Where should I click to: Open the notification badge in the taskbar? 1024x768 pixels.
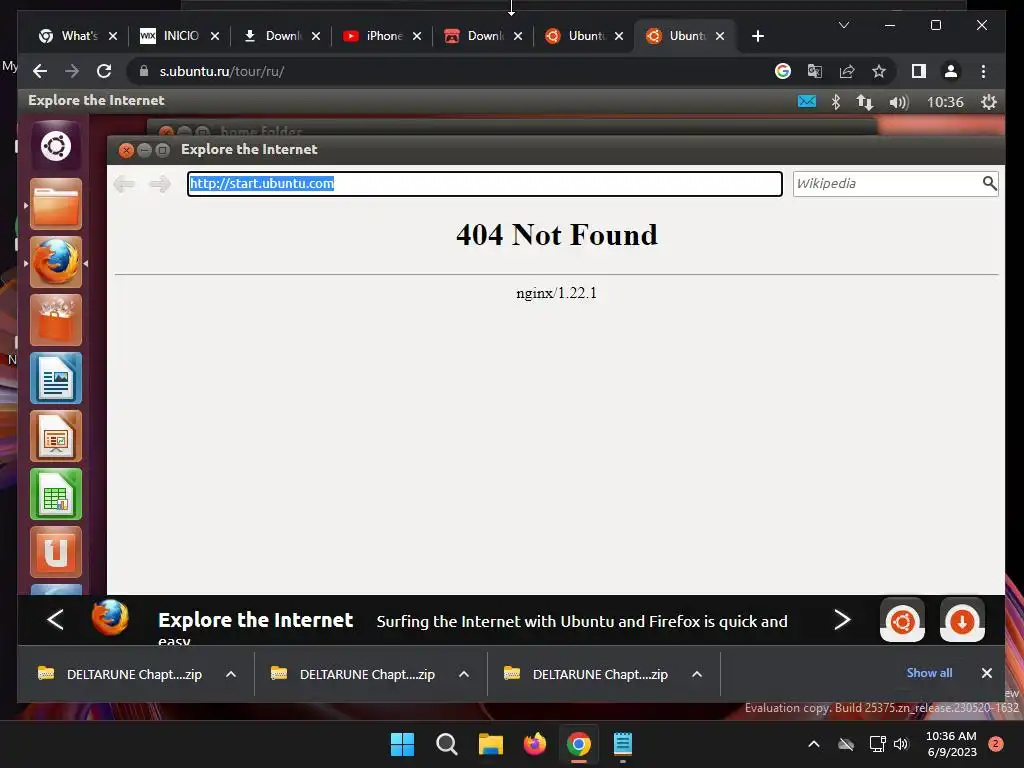(x=996, y=744)
